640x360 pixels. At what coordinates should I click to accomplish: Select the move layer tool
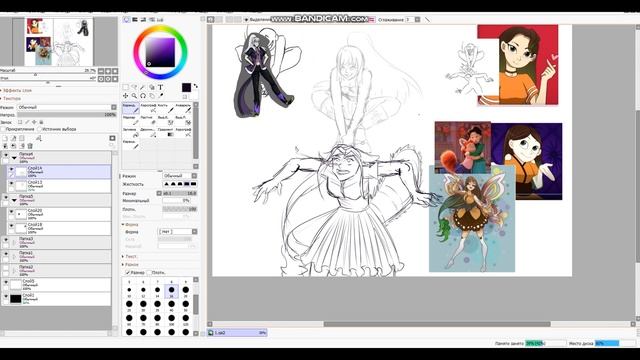tap(126, 96)
